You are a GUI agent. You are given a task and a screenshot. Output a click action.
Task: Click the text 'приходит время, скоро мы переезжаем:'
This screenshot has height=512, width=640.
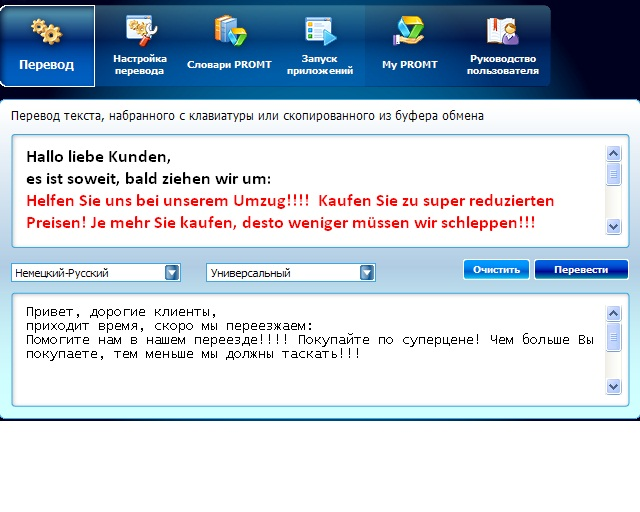point(169,326)
